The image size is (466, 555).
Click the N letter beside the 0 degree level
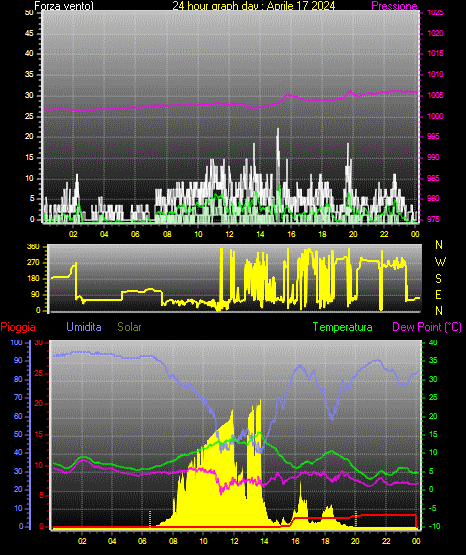pos(439,311)
